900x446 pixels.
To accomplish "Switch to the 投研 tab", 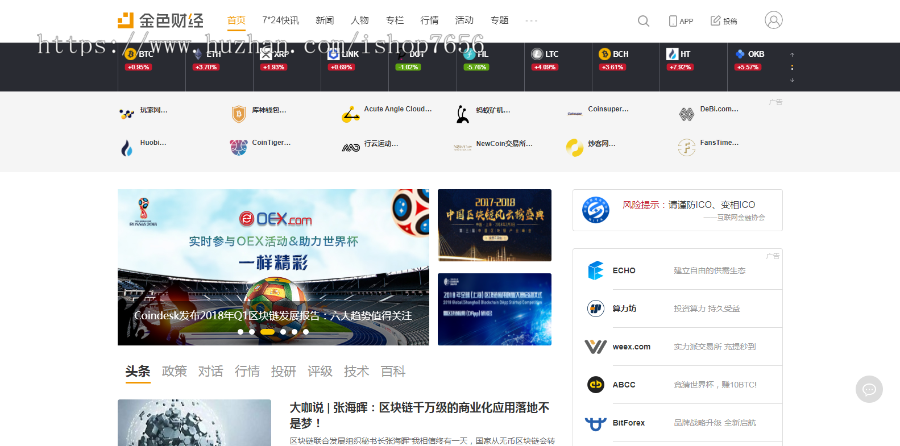I will (x=284, y=371).
